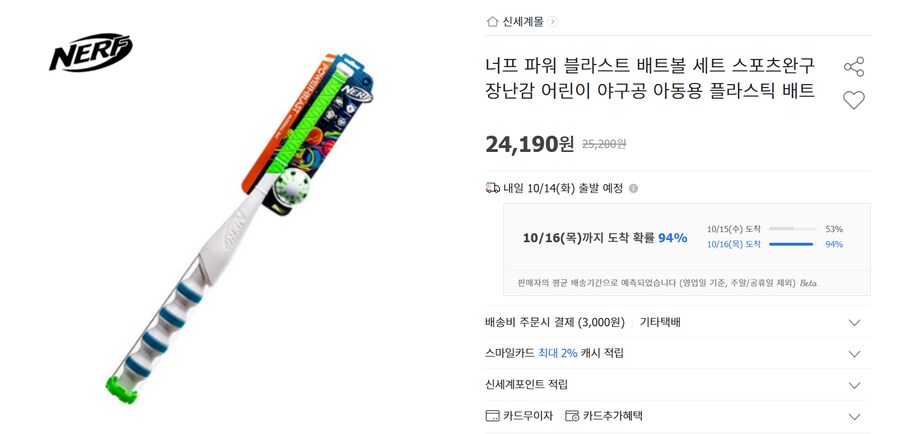Click the NERF brand logo
Viewport: 900px width, 434px height.
pyautogui.click(x=91, y=52)
